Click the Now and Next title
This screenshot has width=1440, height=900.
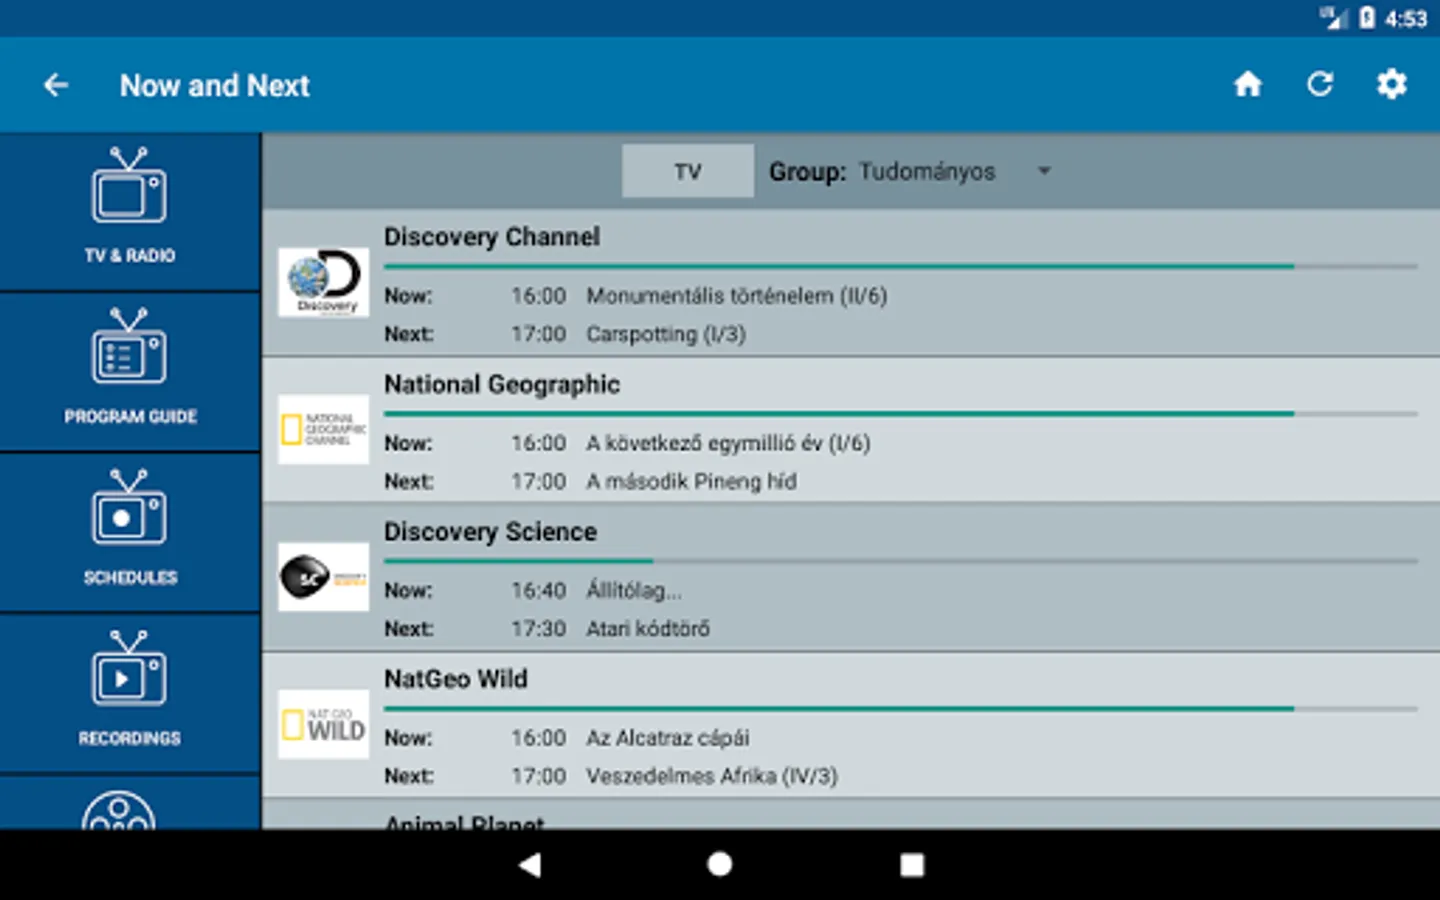pyautogui.click(x=215, y=86)
